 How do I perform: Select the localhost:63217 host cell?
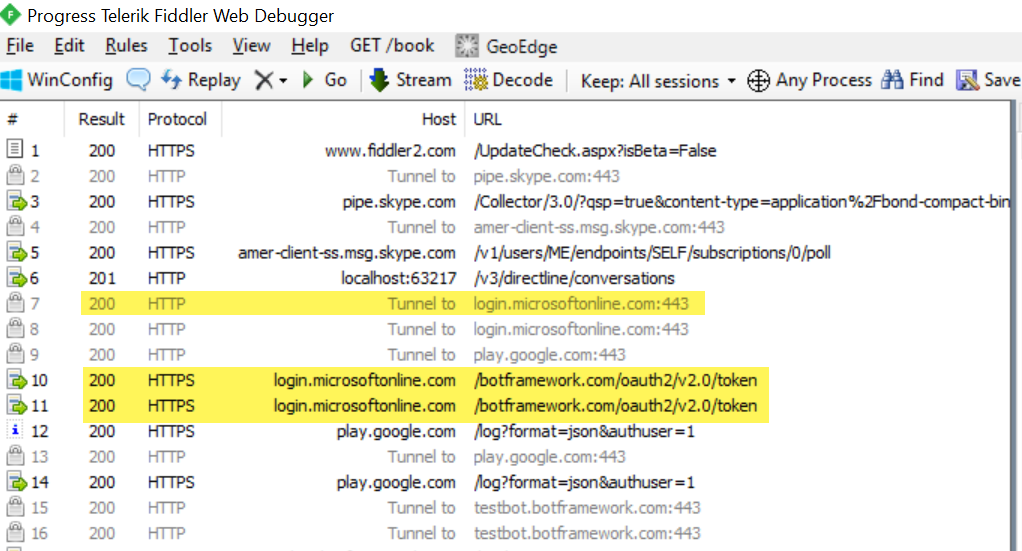tap(398, 278)
